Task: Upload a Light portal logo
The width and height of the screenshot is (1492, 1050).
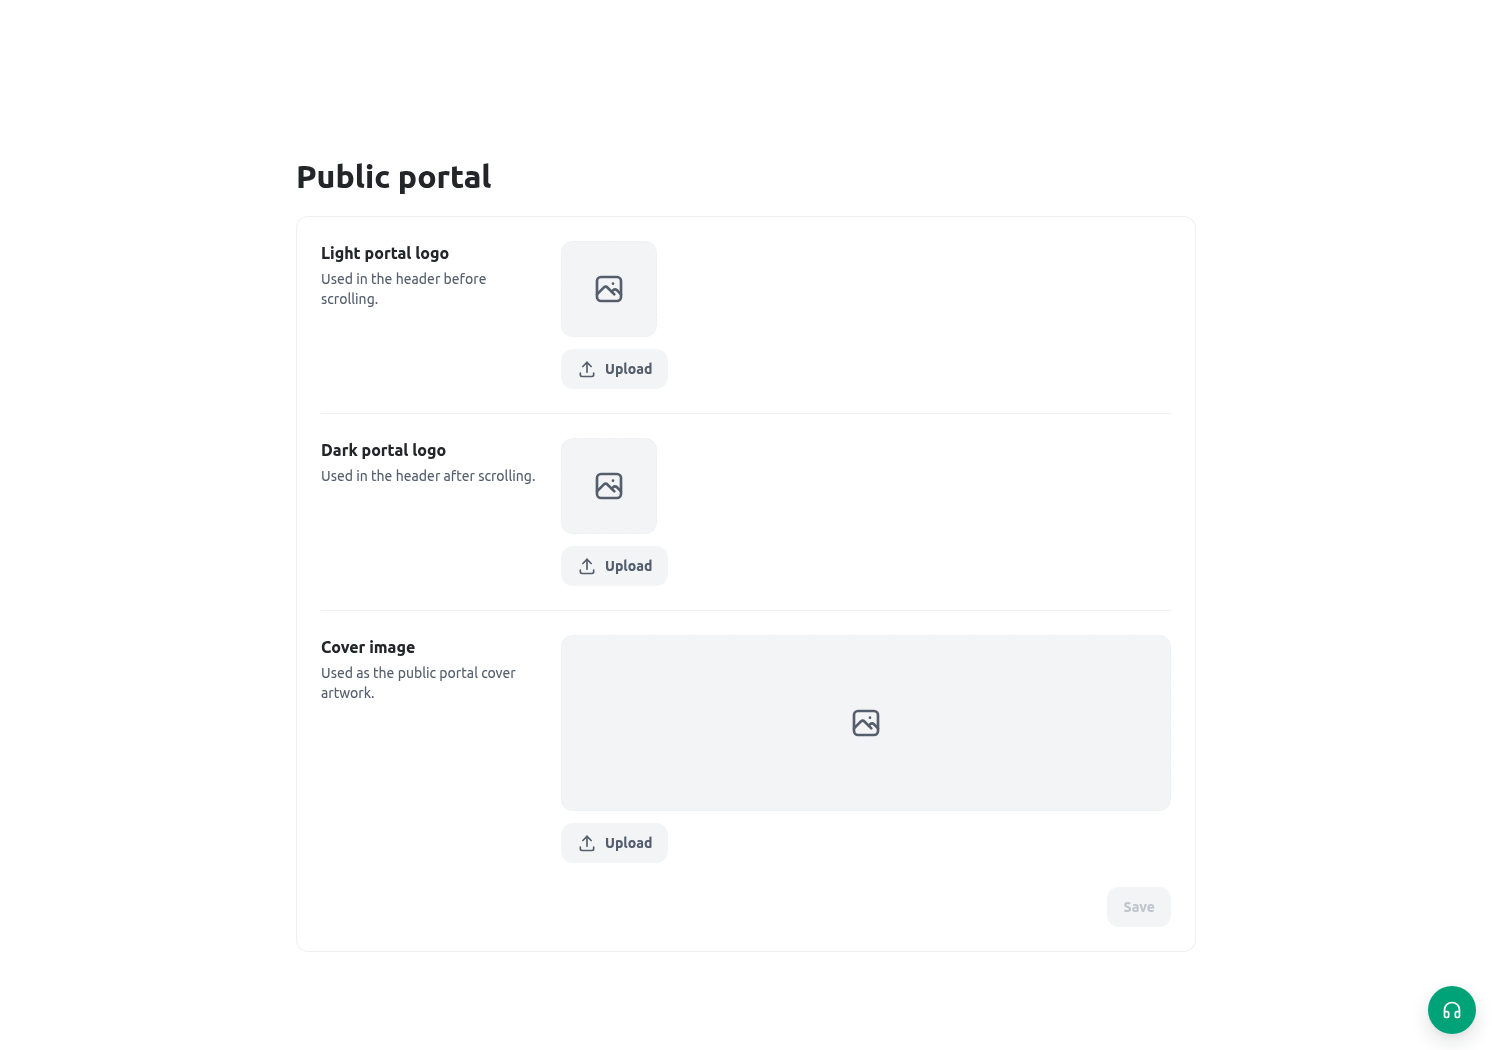Action: pos(614,369)
